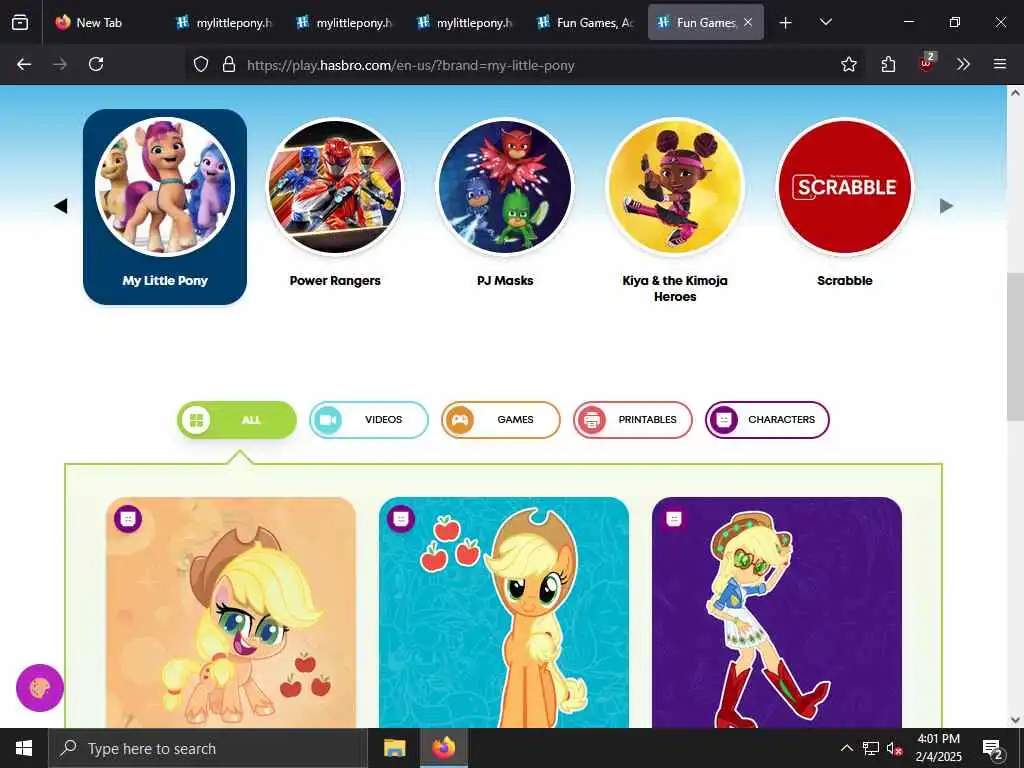1024x768 pixels.
Task: Select the Scrabble brand circle
Action: (845, 187)
